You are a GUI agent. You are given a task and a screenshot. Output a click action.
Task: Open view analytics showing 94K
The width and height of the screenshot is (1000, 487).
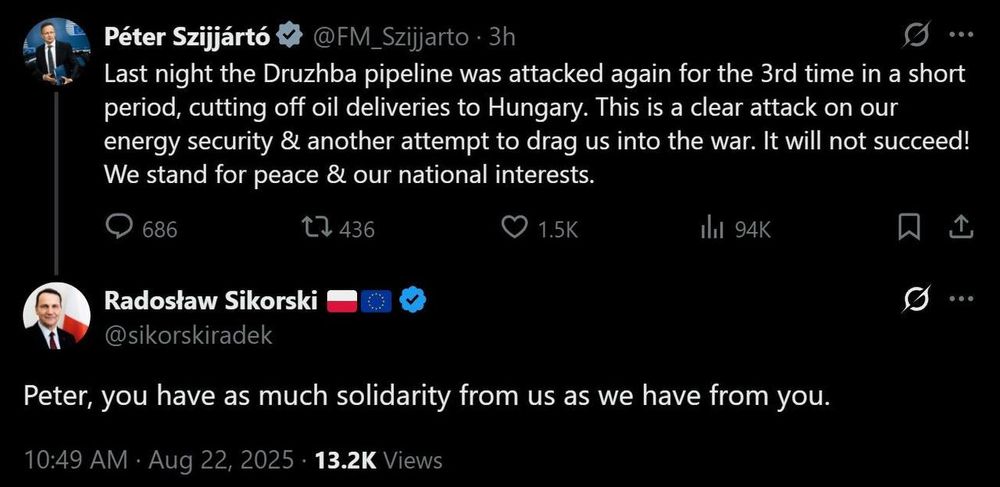click(712, 228)
